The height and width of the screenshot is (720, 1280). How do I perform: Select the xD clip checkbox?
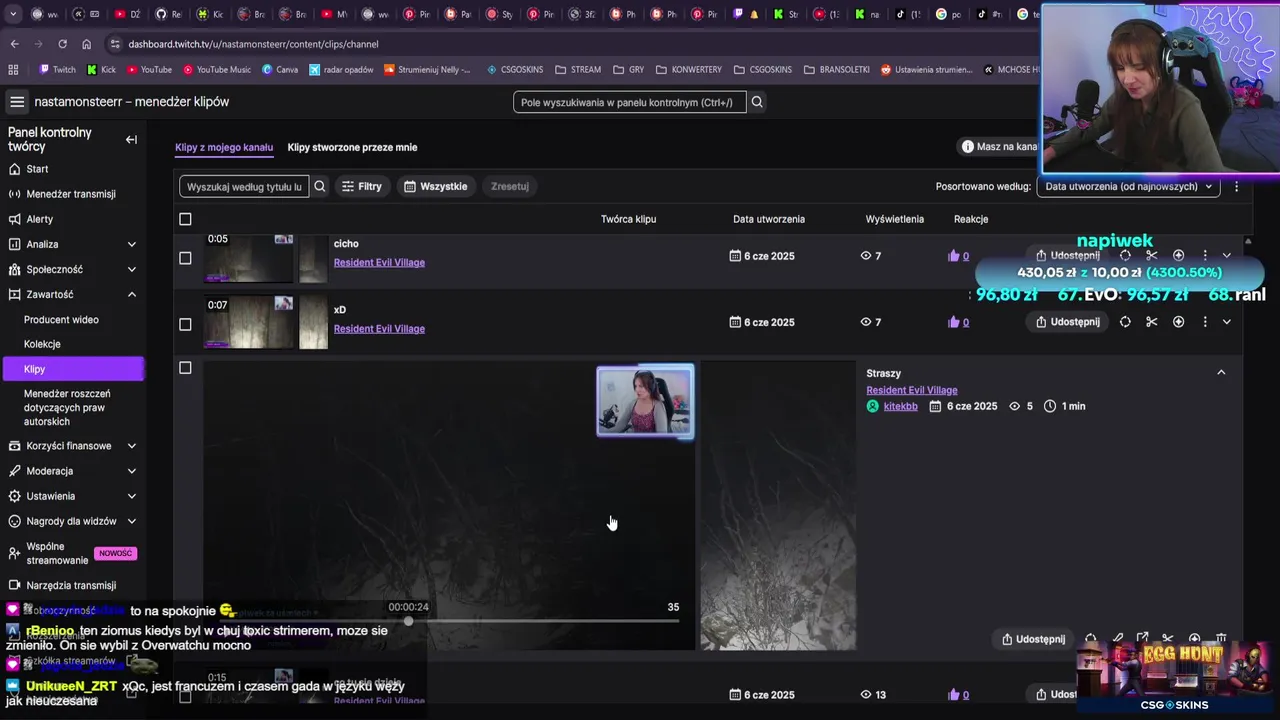click(185, 324)
